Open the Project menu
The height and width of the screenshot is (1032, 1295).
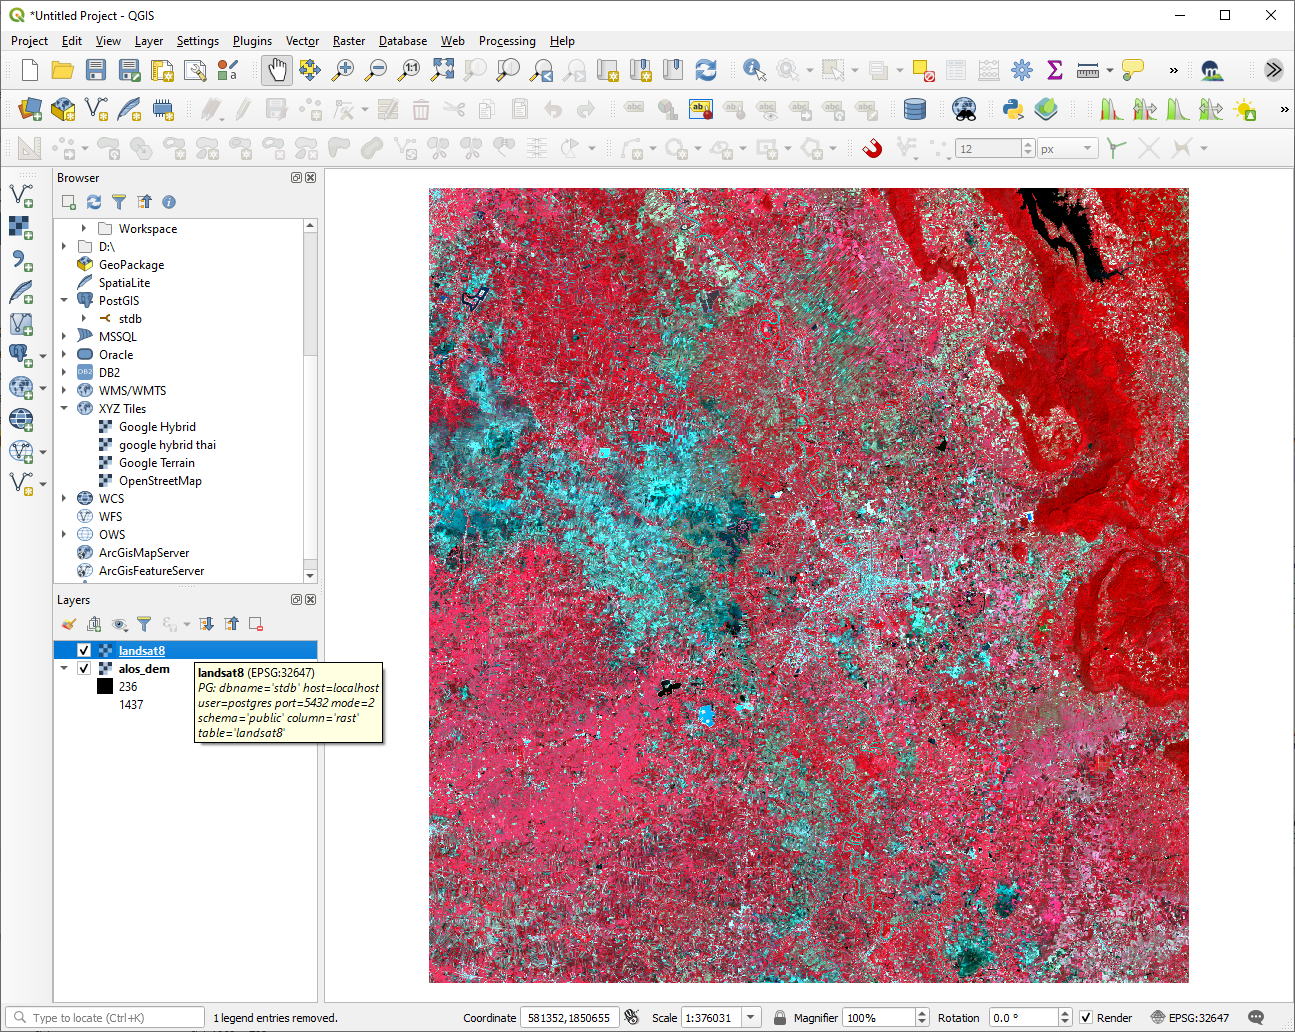(29, 41)
